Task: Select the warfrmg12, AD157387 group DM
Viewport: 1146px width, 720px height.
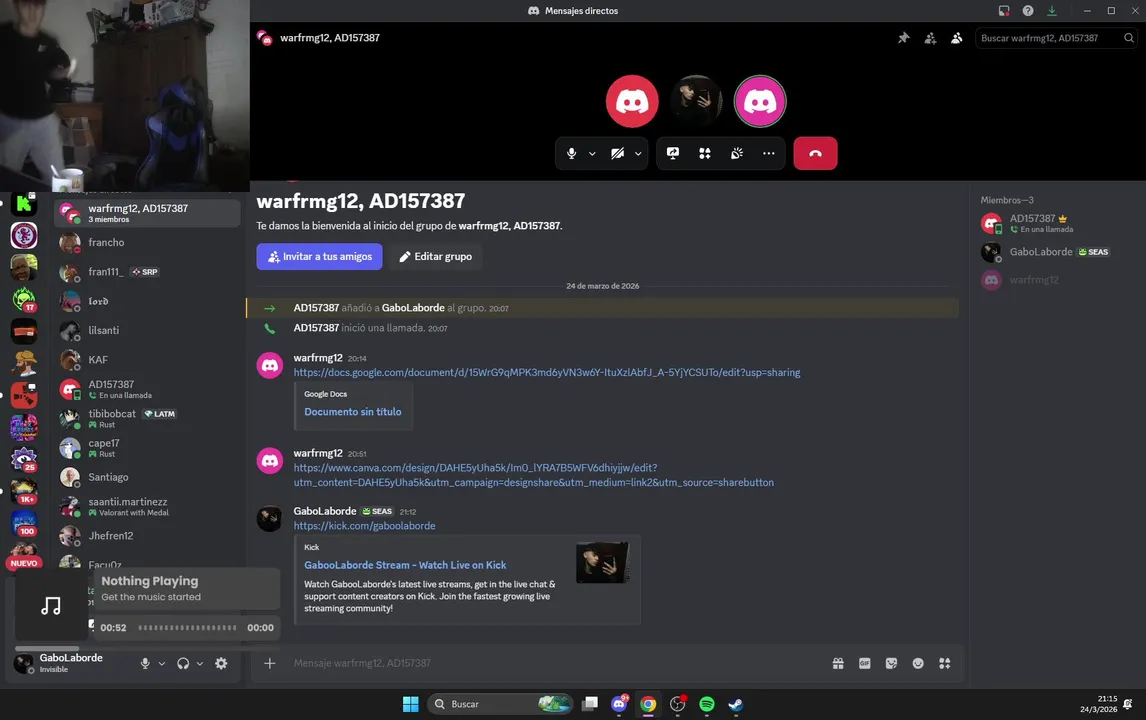Action: pyautogui.click(x=147, y=213)
